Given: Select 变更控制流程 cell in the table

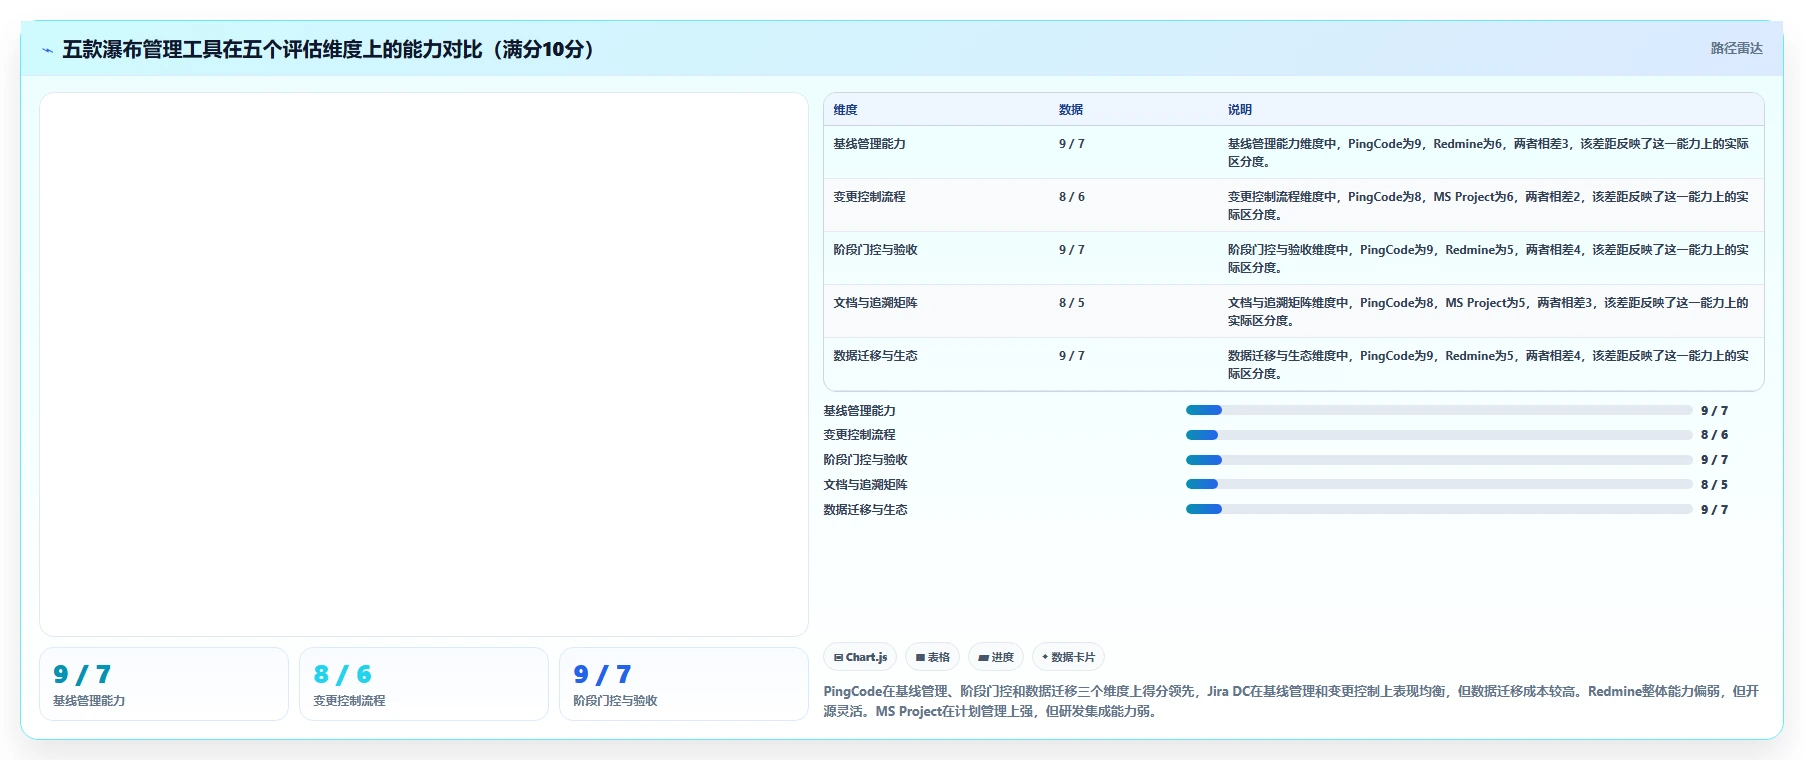Looking at the screenshot, I should 870,197.
